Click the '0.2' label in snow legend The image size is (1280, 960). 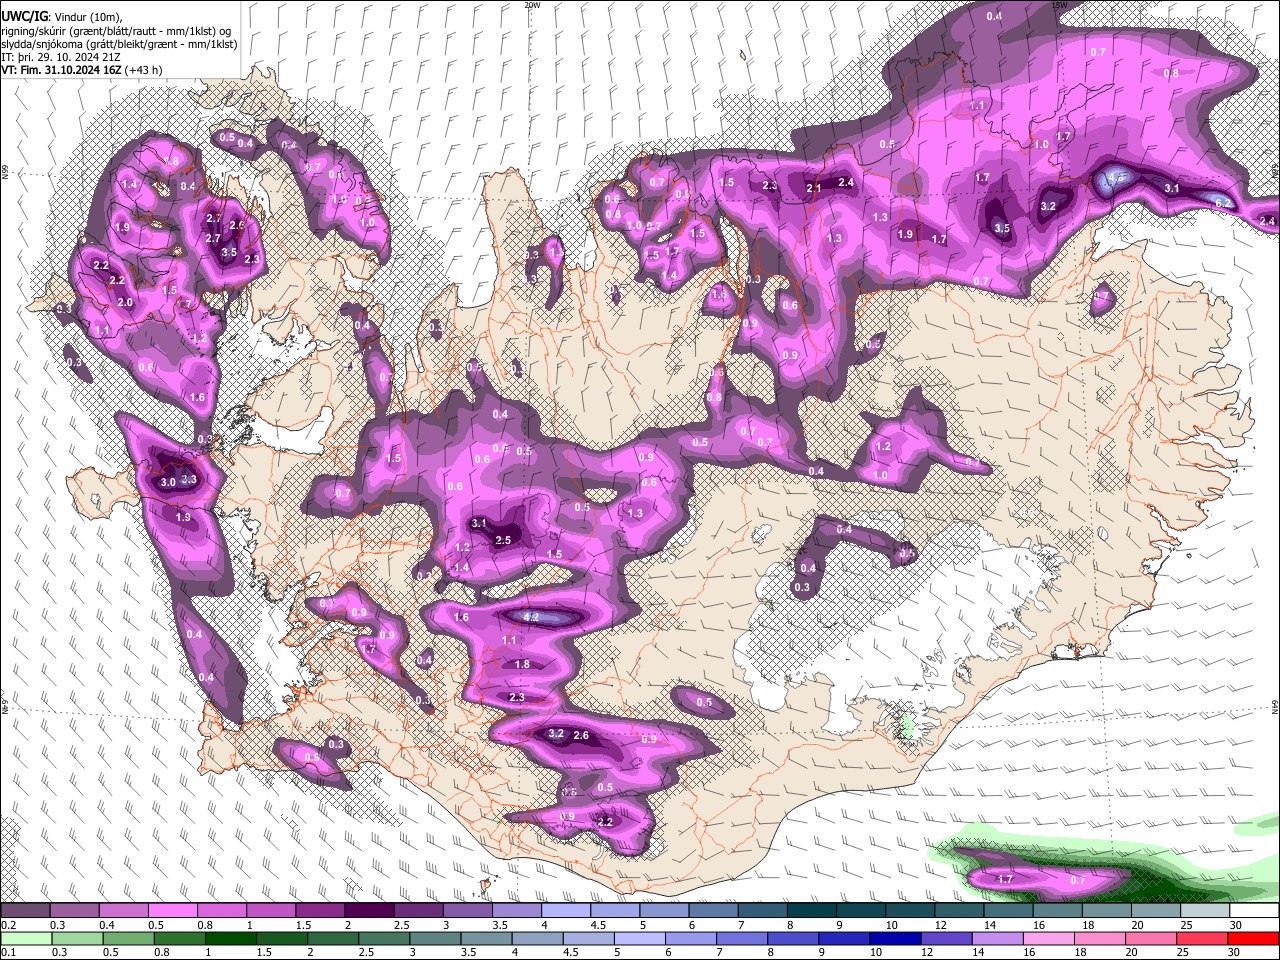[9, 925]
